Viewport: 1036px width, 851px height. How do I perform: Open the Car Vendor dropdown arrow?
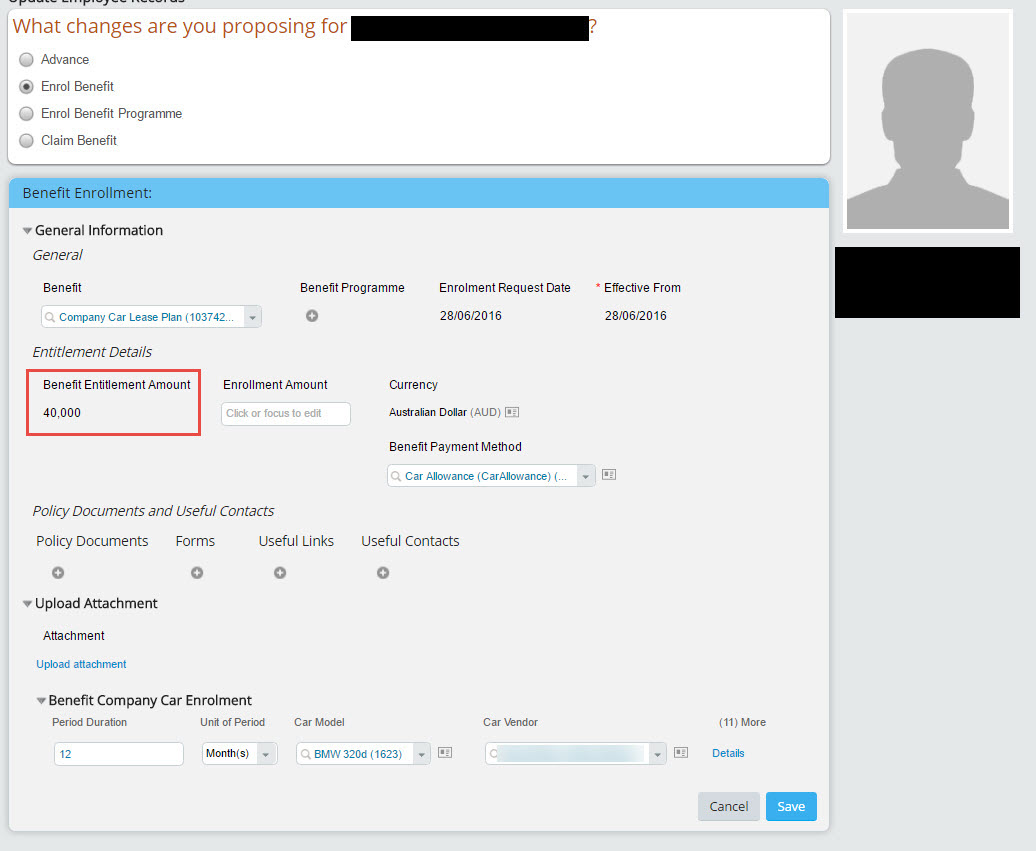[657, 754]
